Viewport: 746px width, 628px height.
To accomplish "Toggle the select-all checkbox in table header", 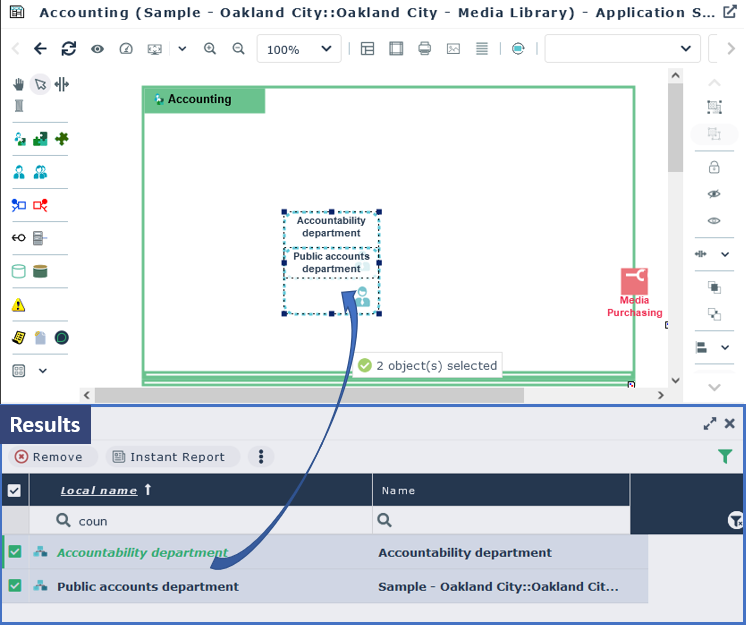I will 14,490.
